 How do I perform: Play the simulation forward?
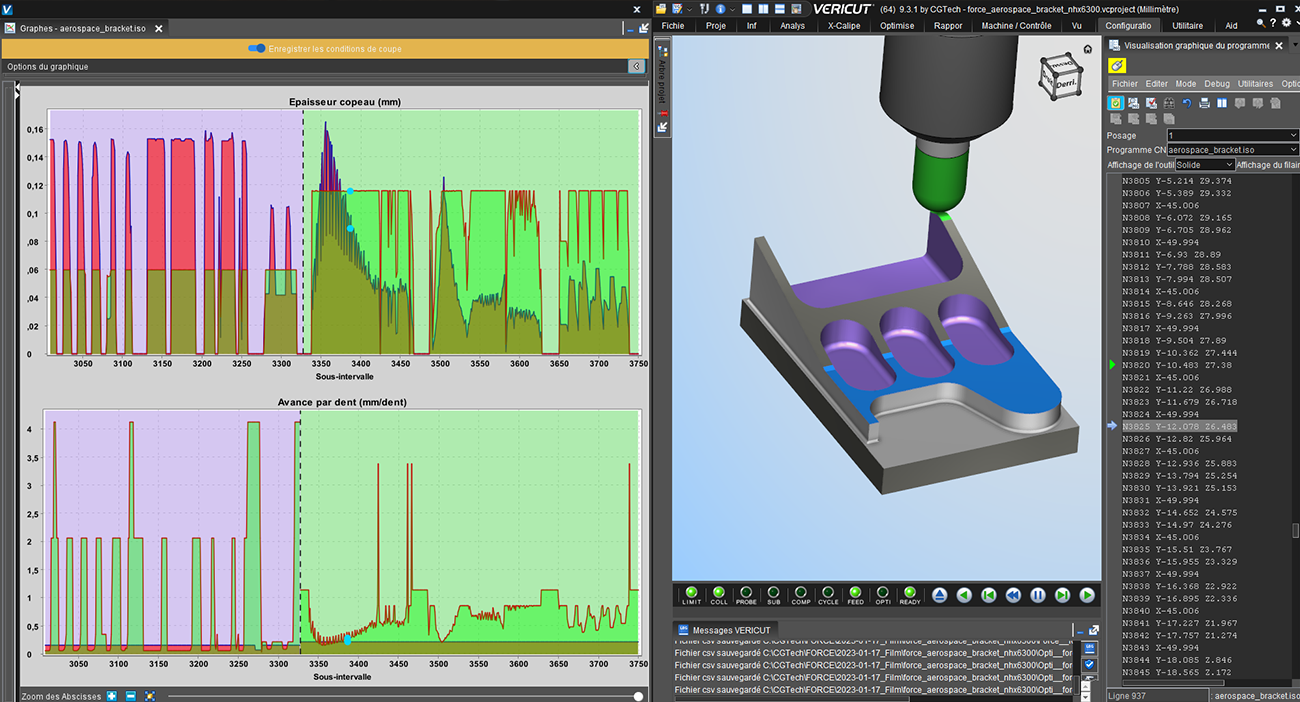1086,595
